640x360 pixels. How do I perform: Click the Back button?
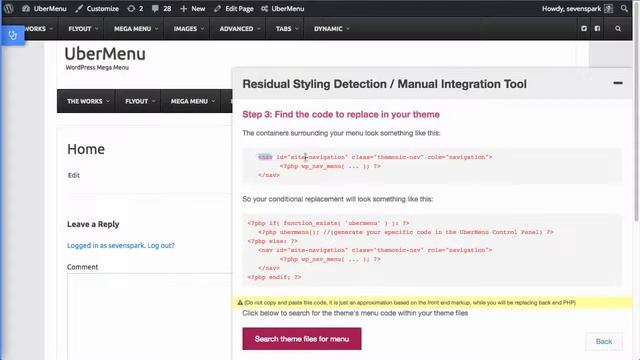604,341
